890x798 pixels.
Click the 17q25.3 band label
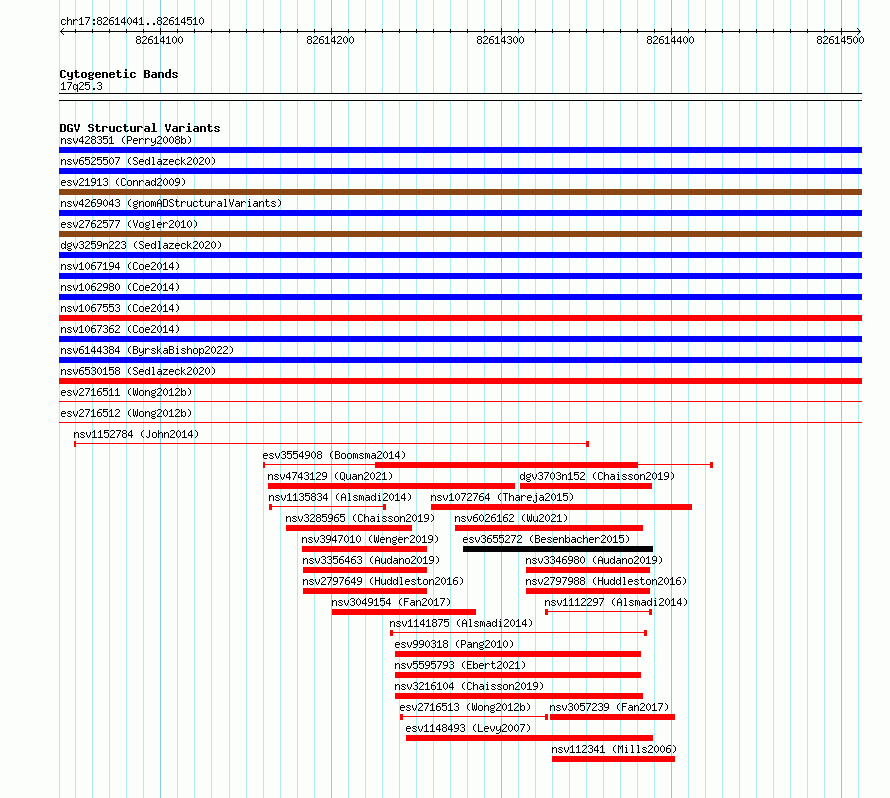point(81,86)
